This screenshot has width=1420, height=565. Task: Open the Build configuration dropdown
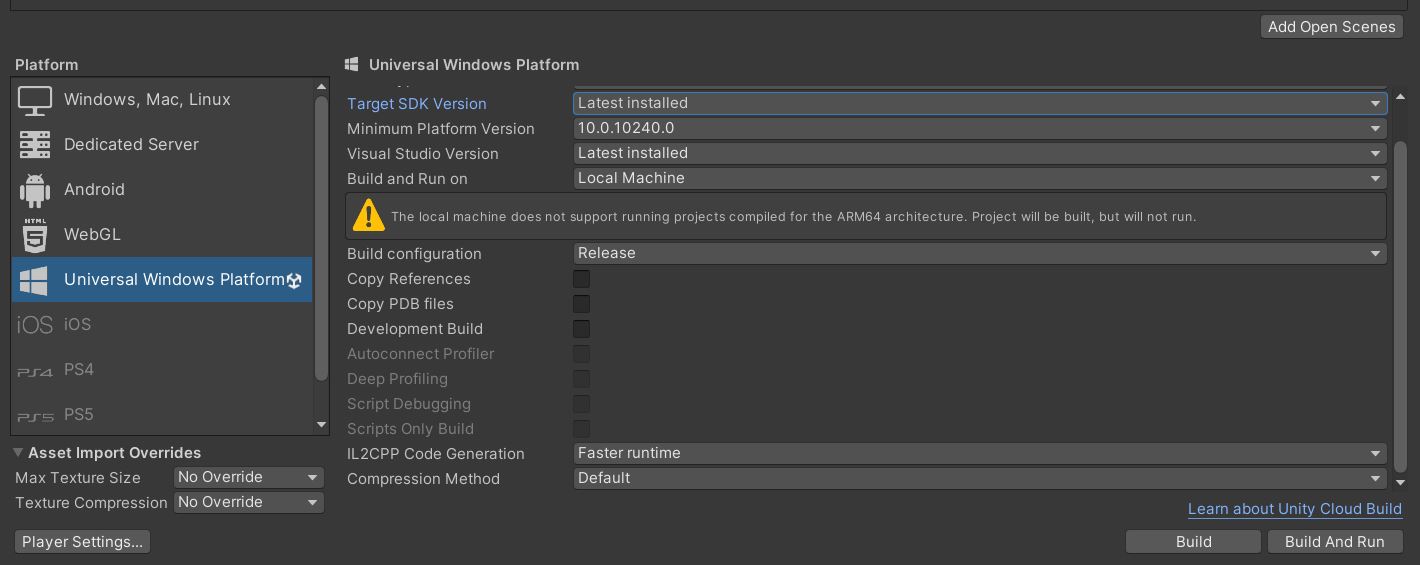tap(979, 254)
